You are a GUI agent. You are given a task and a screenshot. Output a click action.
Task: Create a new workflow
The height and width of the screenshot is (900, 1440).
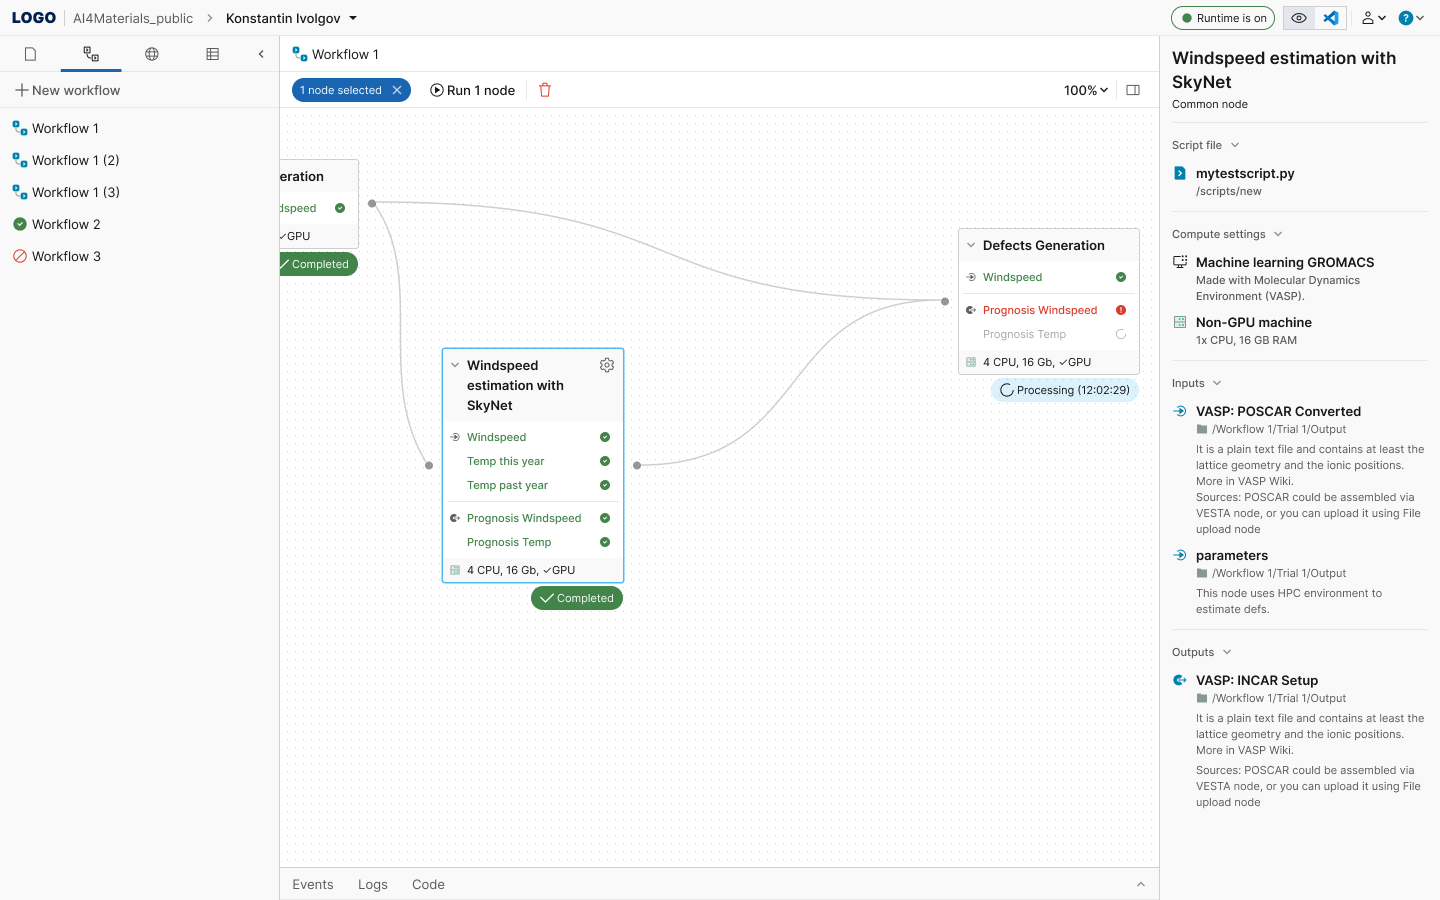(67, 90)
